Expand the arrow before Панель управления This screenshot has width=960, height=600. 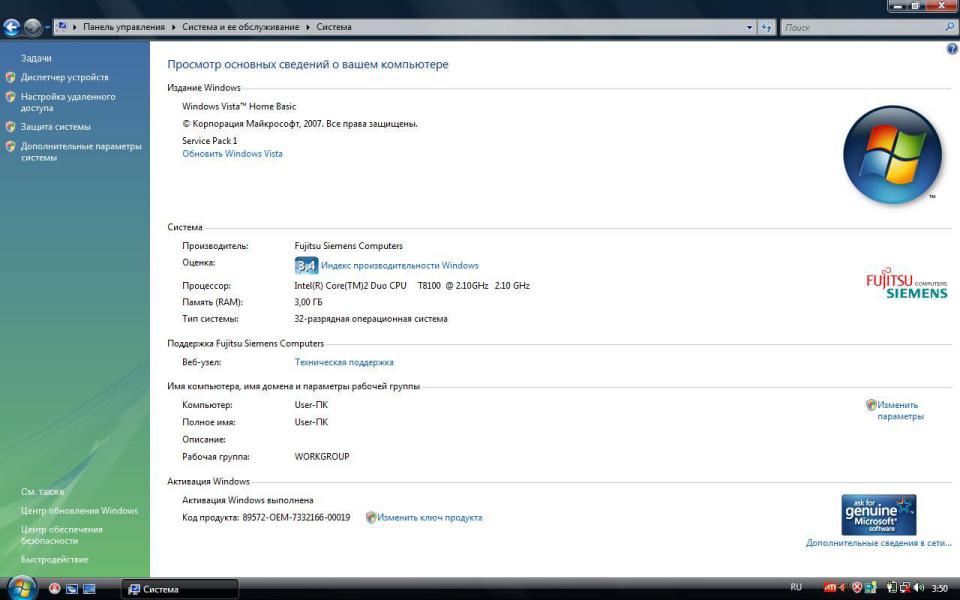75,27
